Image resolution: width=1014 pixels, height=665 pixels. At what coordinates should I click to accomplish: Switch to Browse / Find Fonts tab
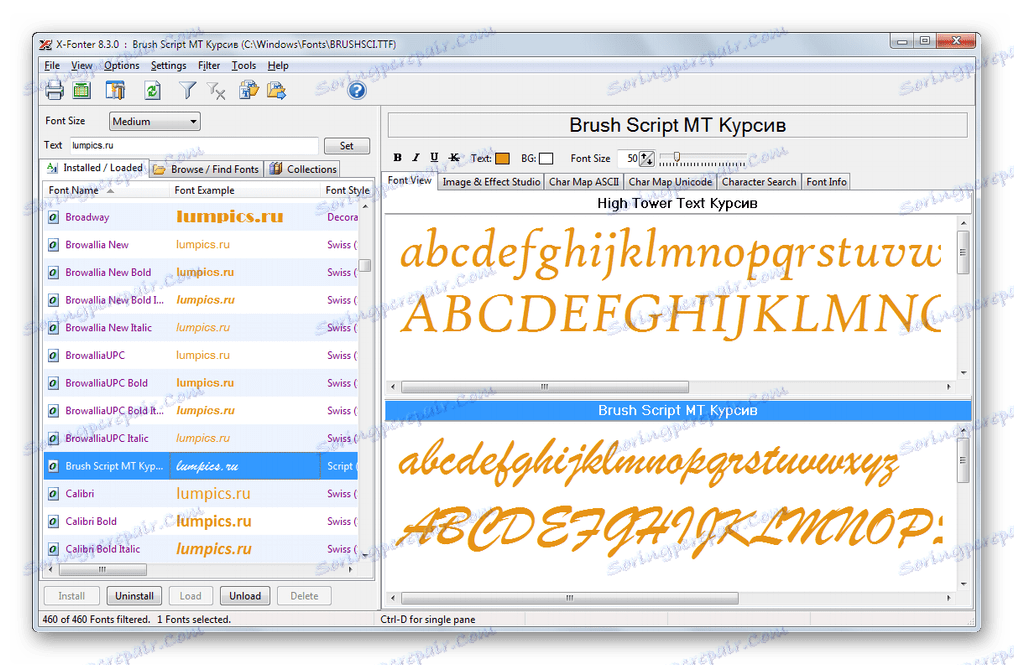[x=207, y=169]
